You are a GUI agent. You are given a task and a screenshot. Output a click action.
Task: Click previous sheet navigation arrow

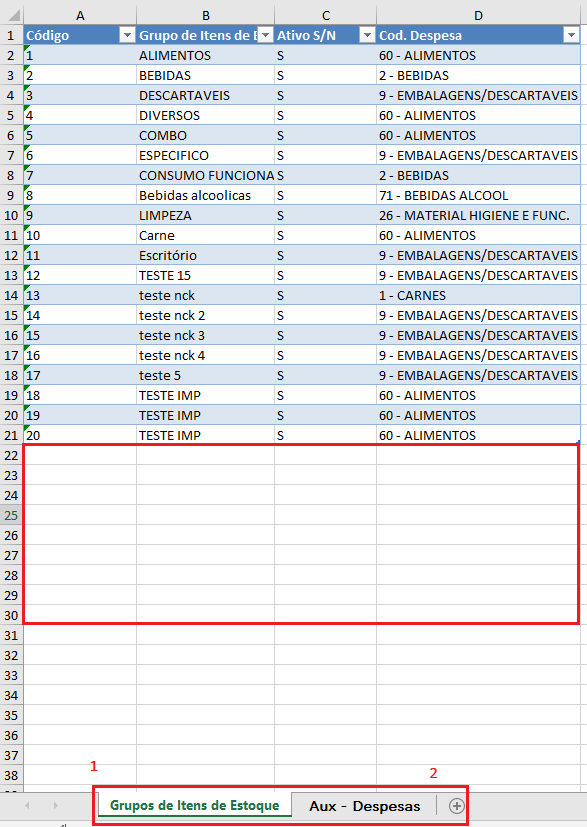pyautogui.click(x=27, y=805)
